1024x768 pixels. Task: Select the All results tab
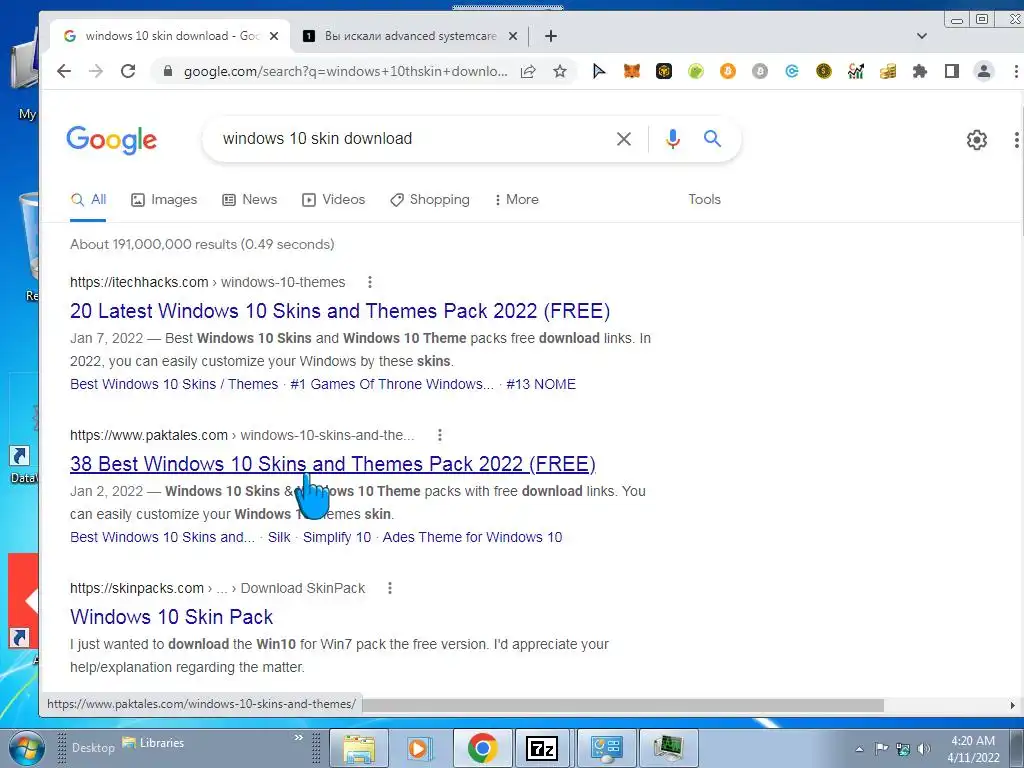point(88,199)
